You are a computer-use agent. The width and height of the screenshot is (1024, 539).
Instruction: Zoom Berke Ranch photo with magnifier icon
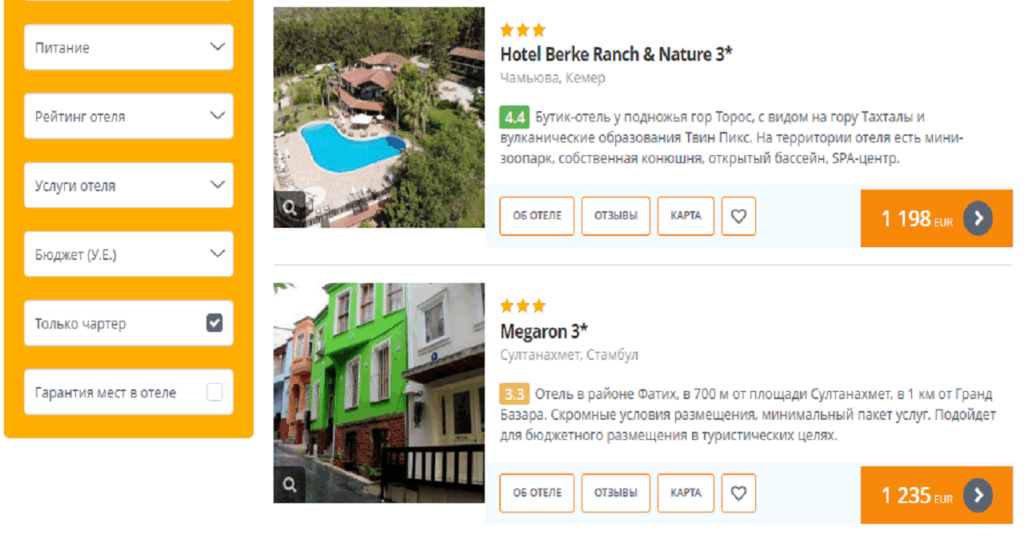(x=289, y=208)
